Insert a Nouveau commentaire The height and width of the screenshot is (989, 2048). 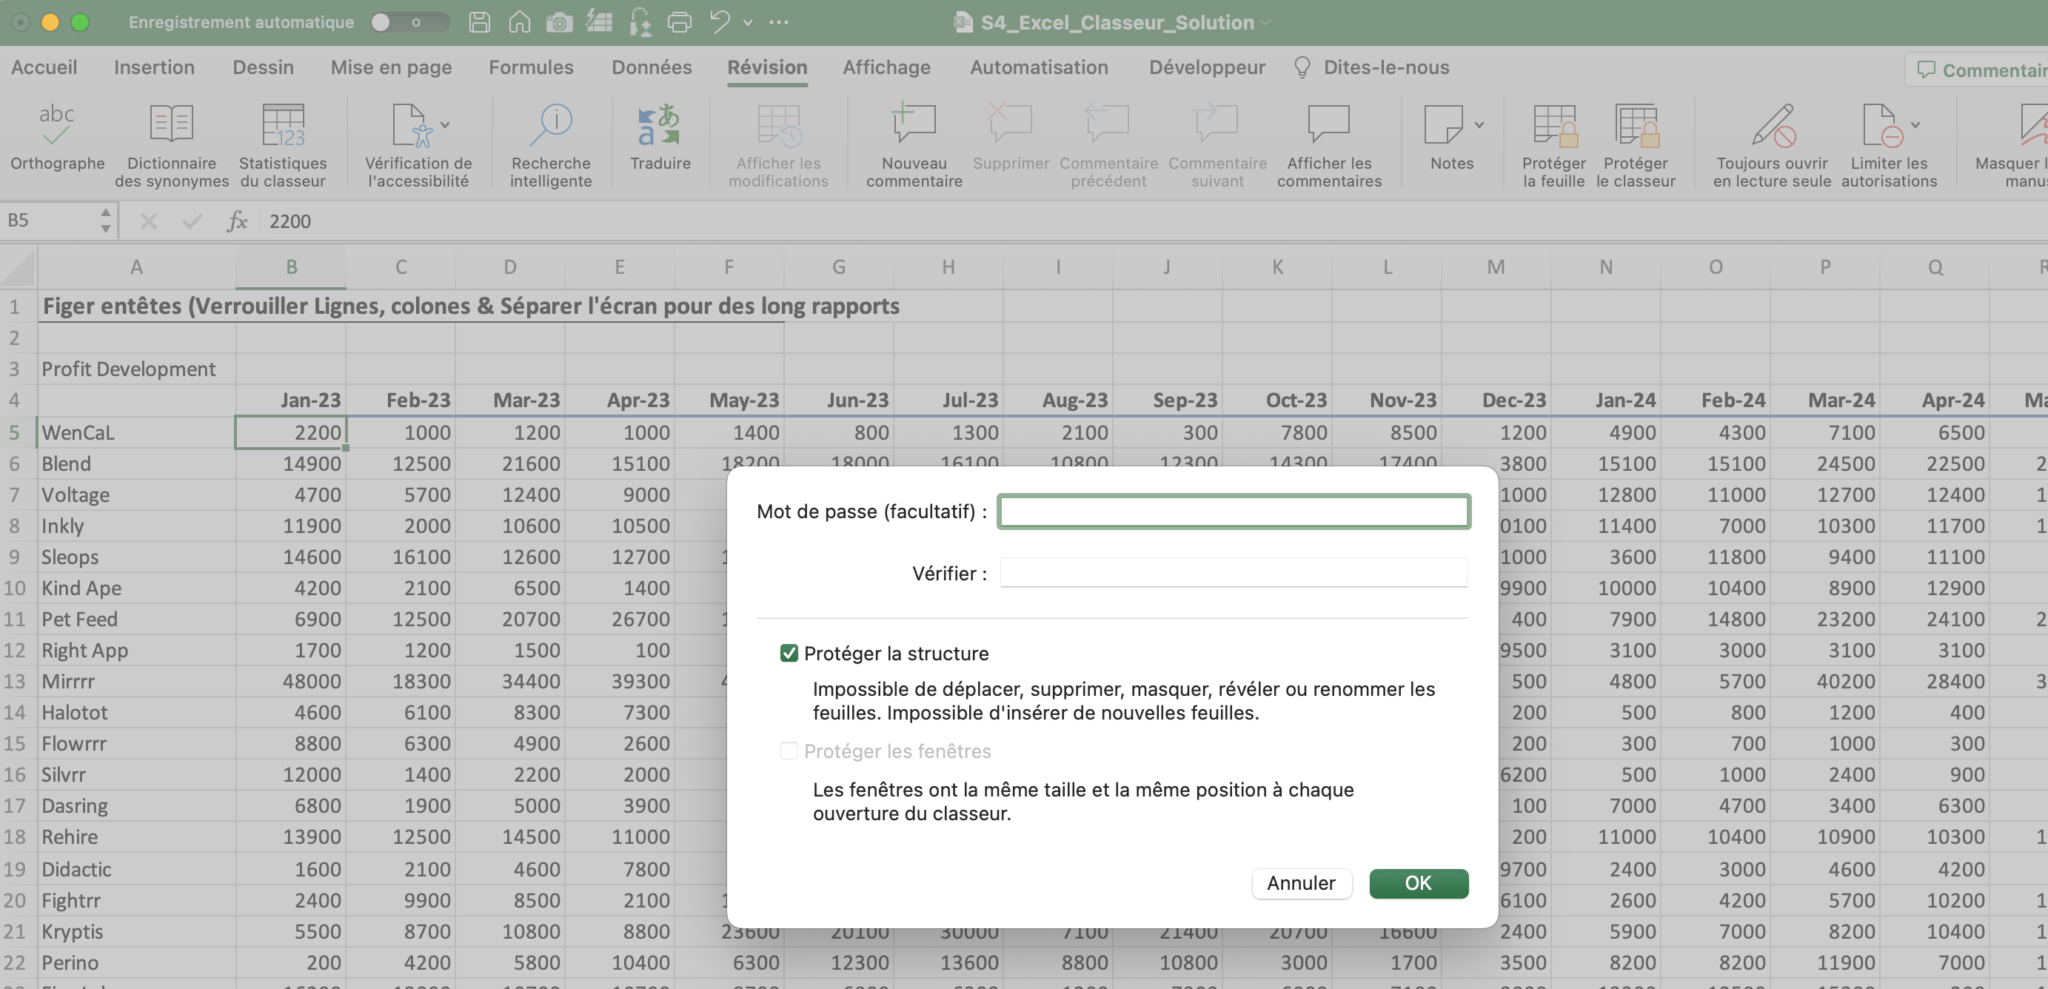pyautogui.click(x=913, y=140)
